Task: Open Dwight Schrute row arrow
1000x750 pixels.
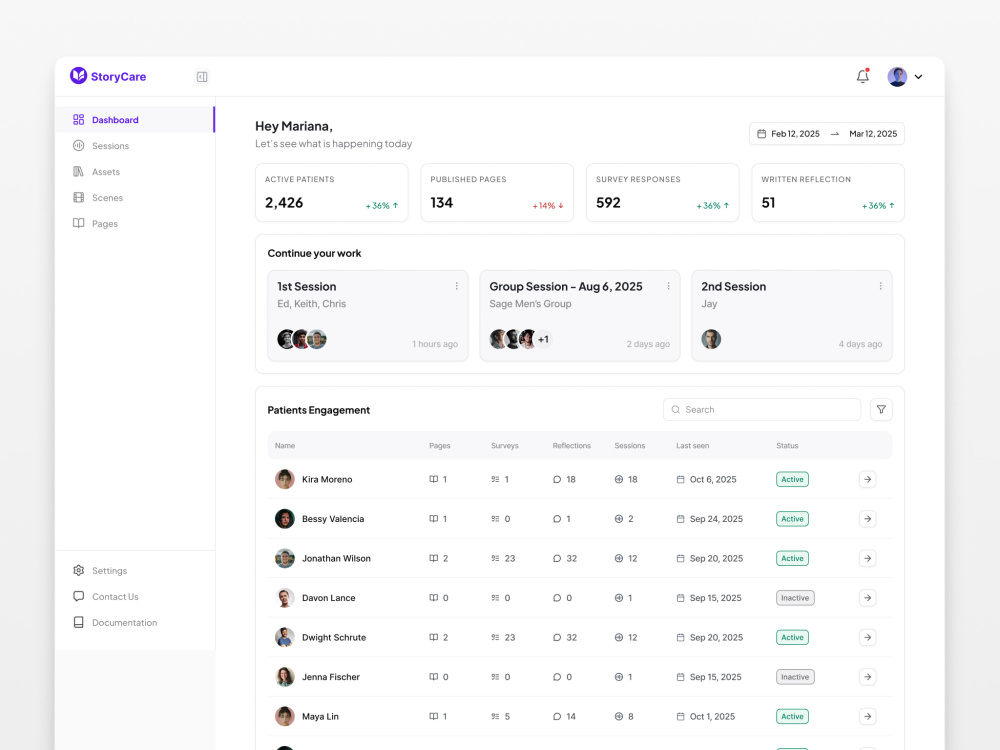Action: click(867, 638)
